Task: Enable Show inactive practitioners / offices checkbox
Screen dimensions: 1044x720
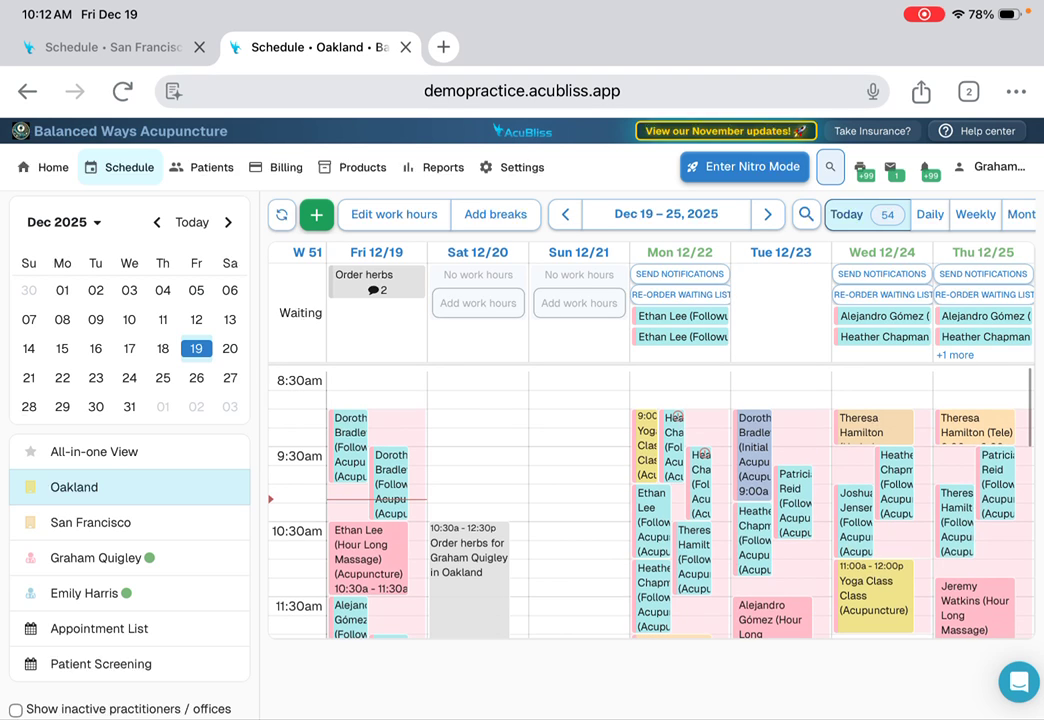Action: pyautogui.click(x=16, y=710)
